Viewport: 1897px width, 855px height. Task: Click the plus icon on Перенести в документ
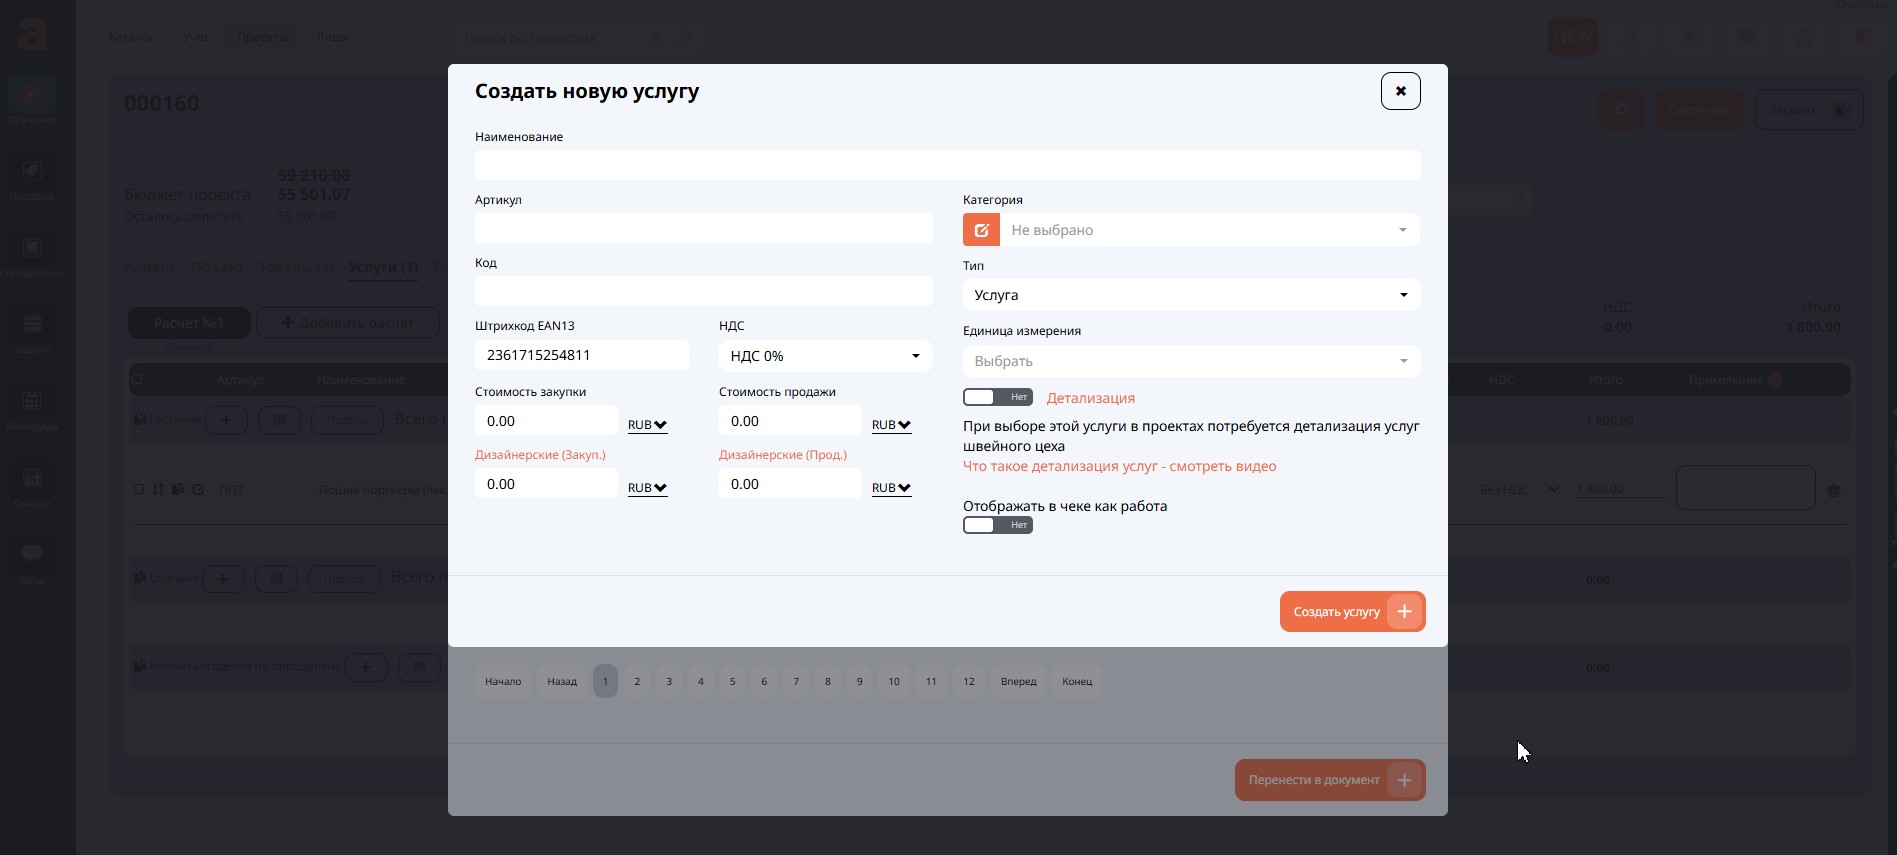coord(1404,780)
